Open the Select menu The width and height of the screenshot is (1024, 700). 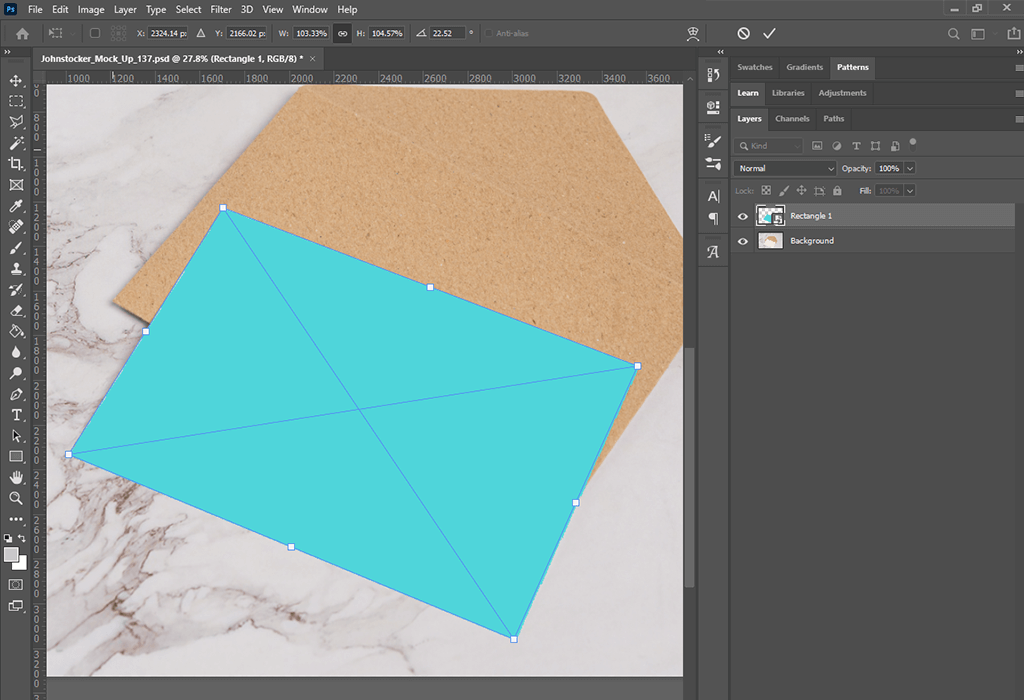pos(188,9)
